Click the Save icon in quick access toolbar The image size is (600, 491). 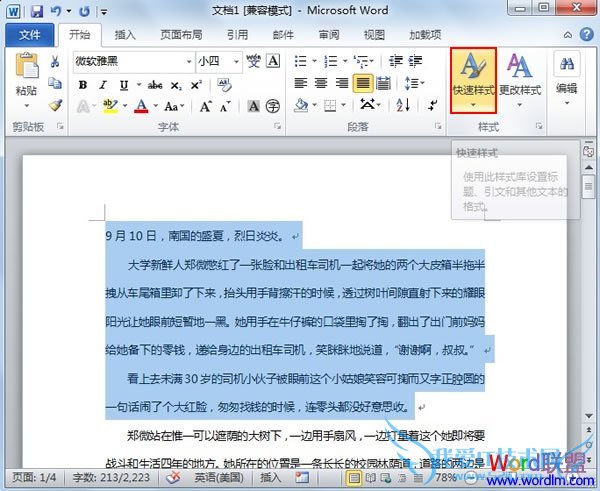pyautogui.click(x=37, y=11)
